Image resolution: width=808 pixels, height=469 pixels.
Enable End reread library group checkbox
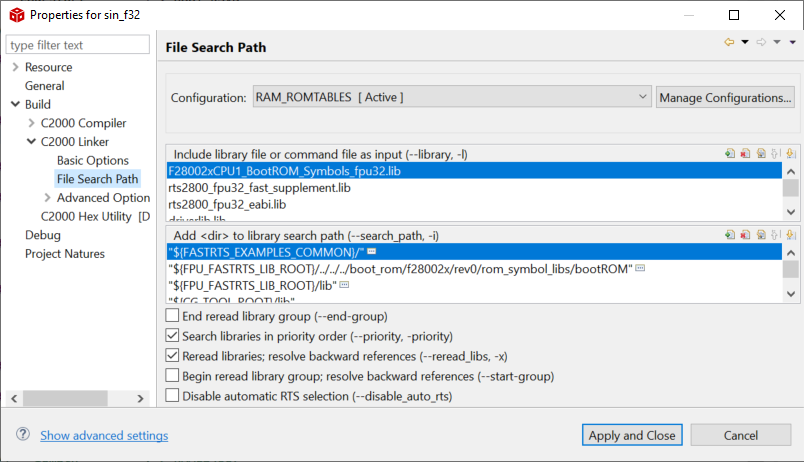[x=172, y=316]
